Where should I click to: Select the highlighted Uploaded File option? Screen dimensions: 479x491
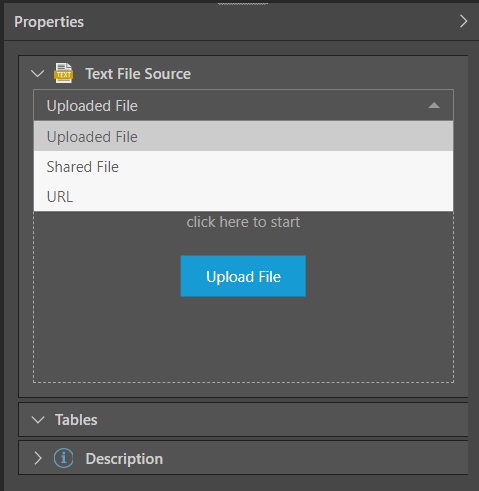pyautogui.click(x=243, y=136)
